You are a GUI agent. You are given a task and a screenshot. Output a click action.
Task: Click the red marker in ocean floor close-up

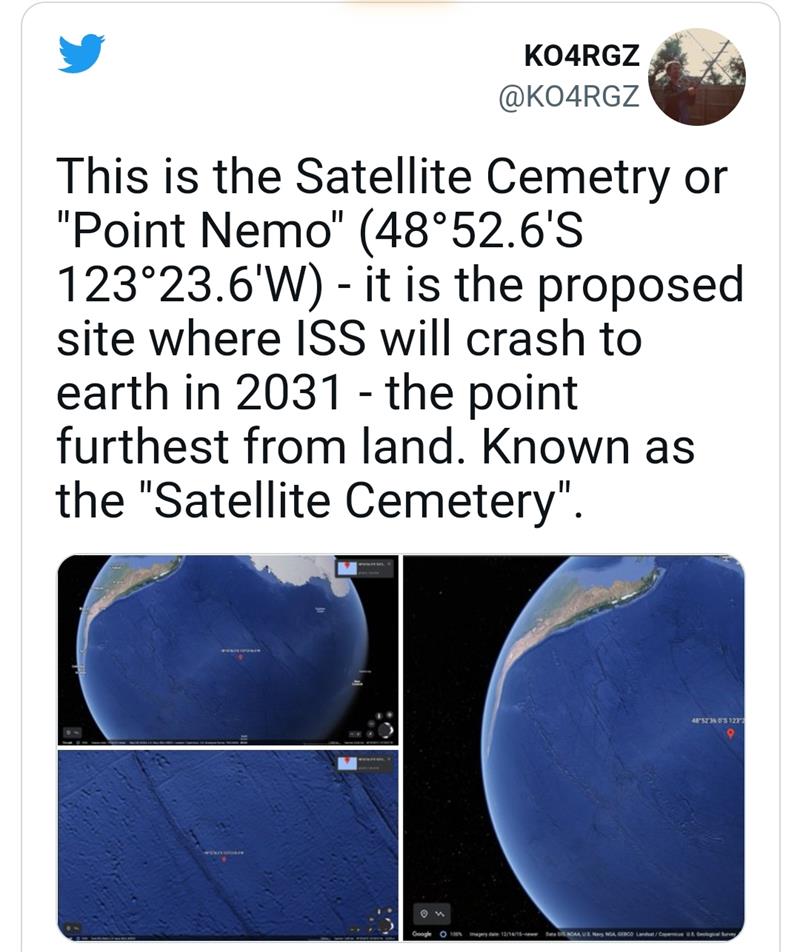(x=224, y=859)
